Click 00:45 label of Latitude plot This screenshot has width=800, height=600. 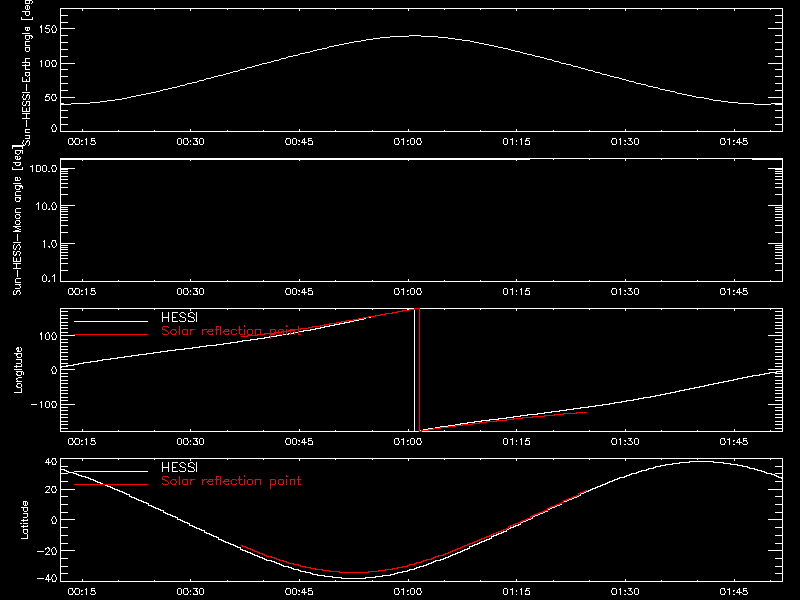(x=299, y=591)
